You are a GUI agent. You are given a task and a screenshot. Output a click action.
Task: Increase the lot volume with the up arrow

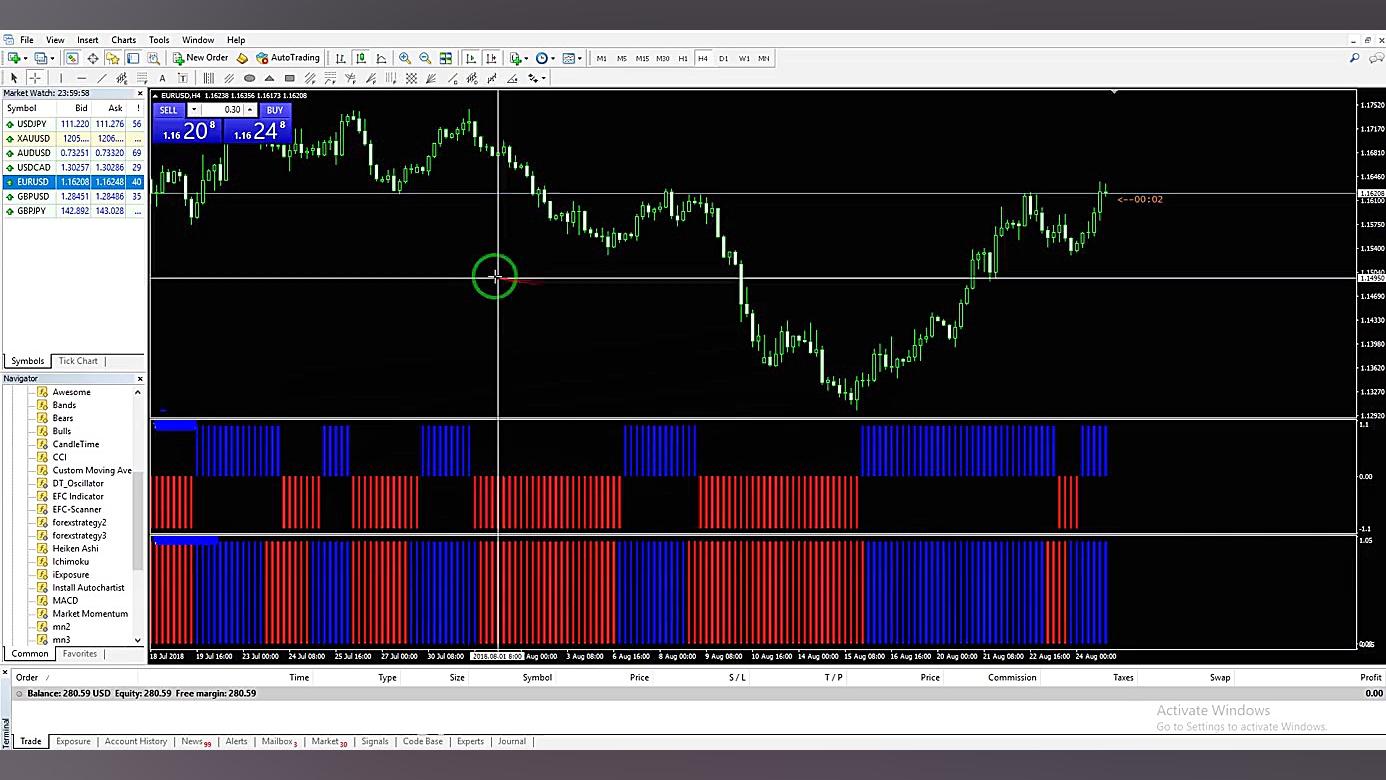pos(250,110)
